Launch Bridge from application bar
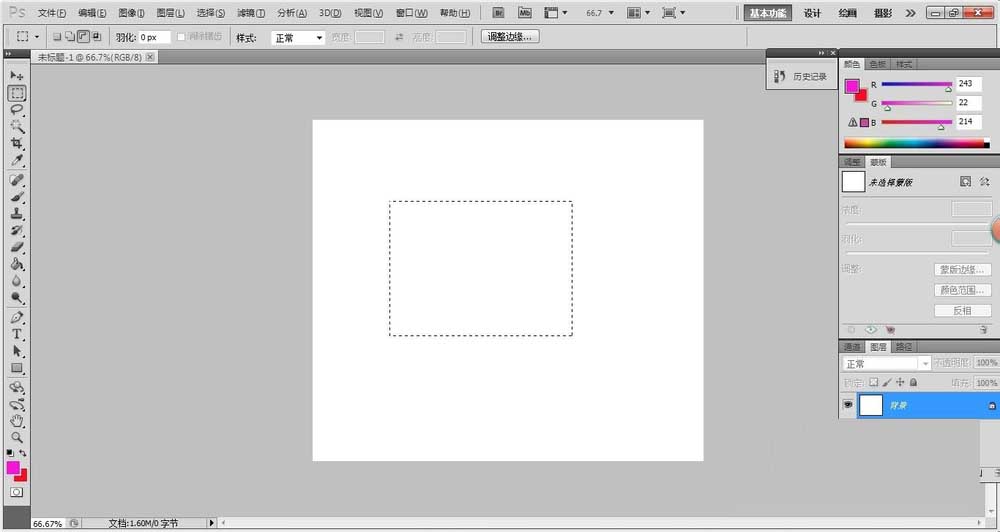Screen dimensions: 1000x532 tap(499, 13)
